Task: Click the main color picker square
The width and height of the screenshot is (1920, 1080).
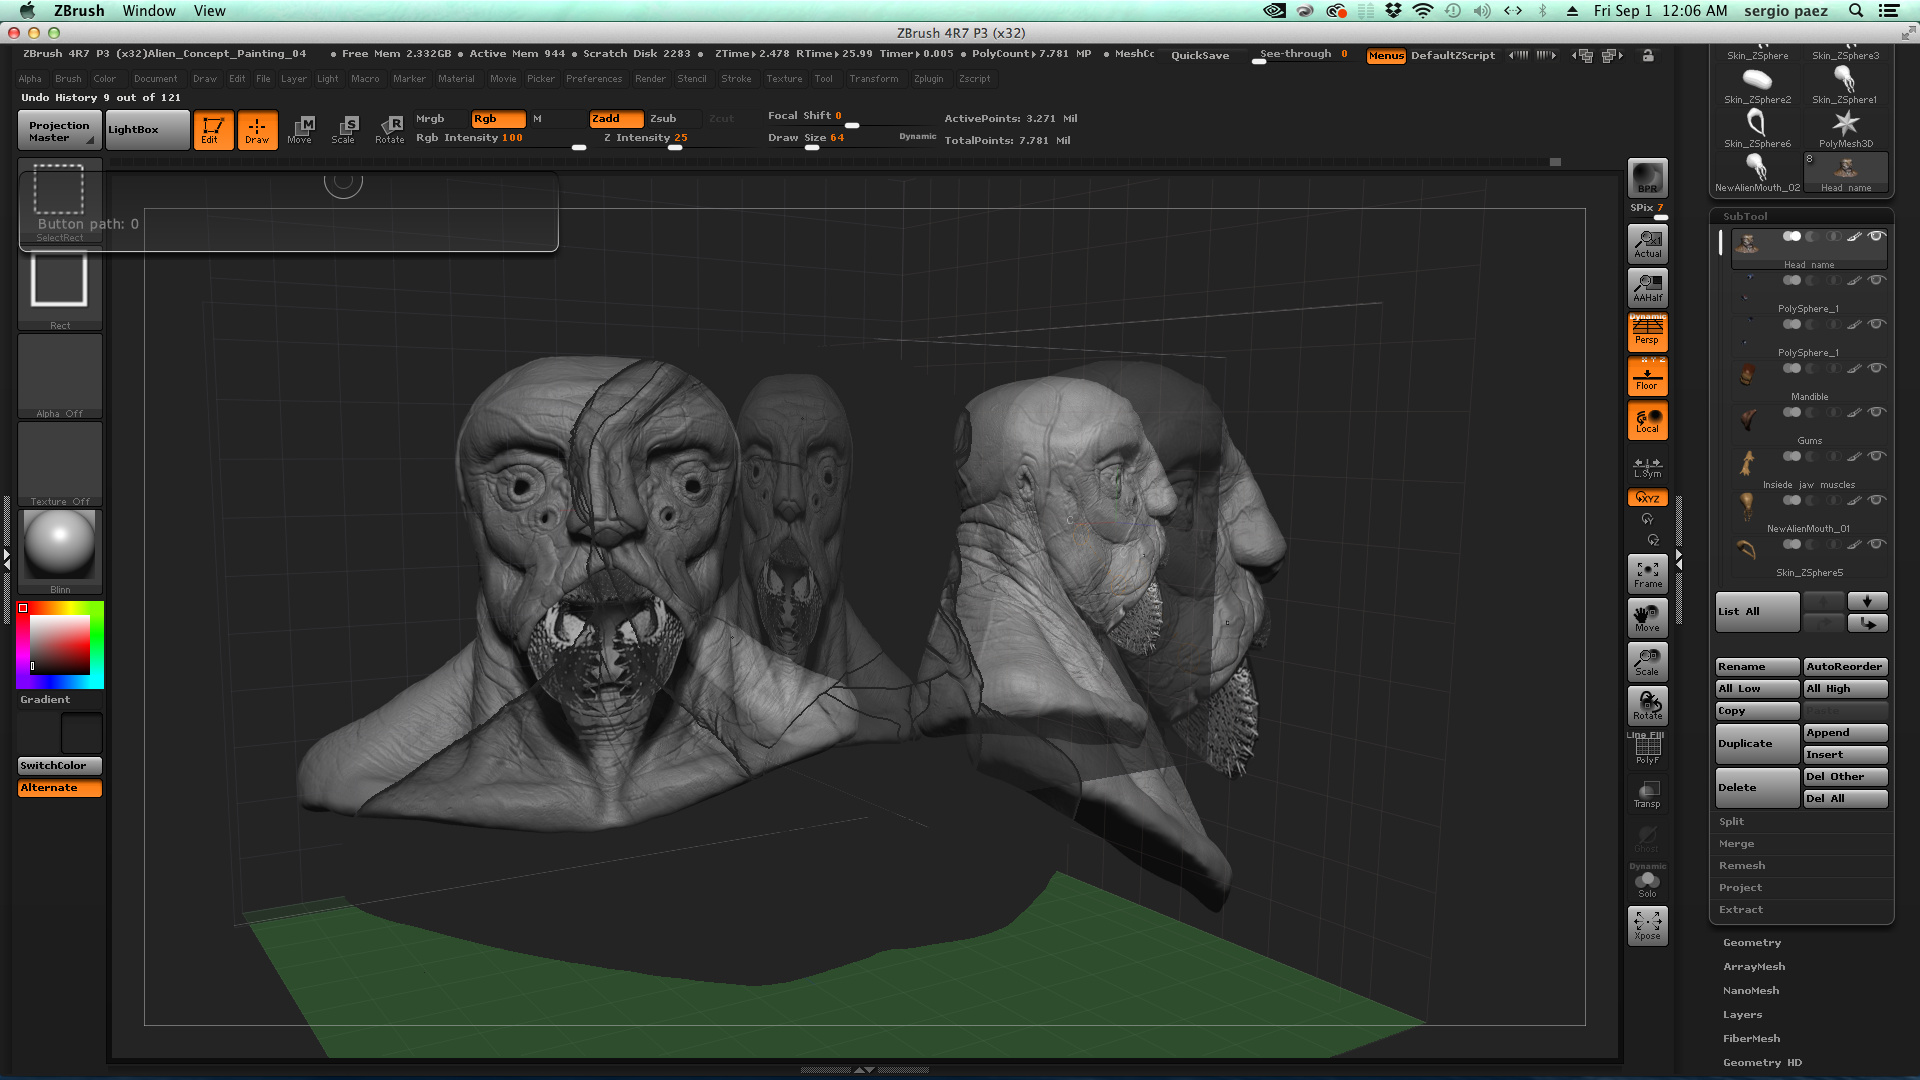Action: [x=60, y=645]
